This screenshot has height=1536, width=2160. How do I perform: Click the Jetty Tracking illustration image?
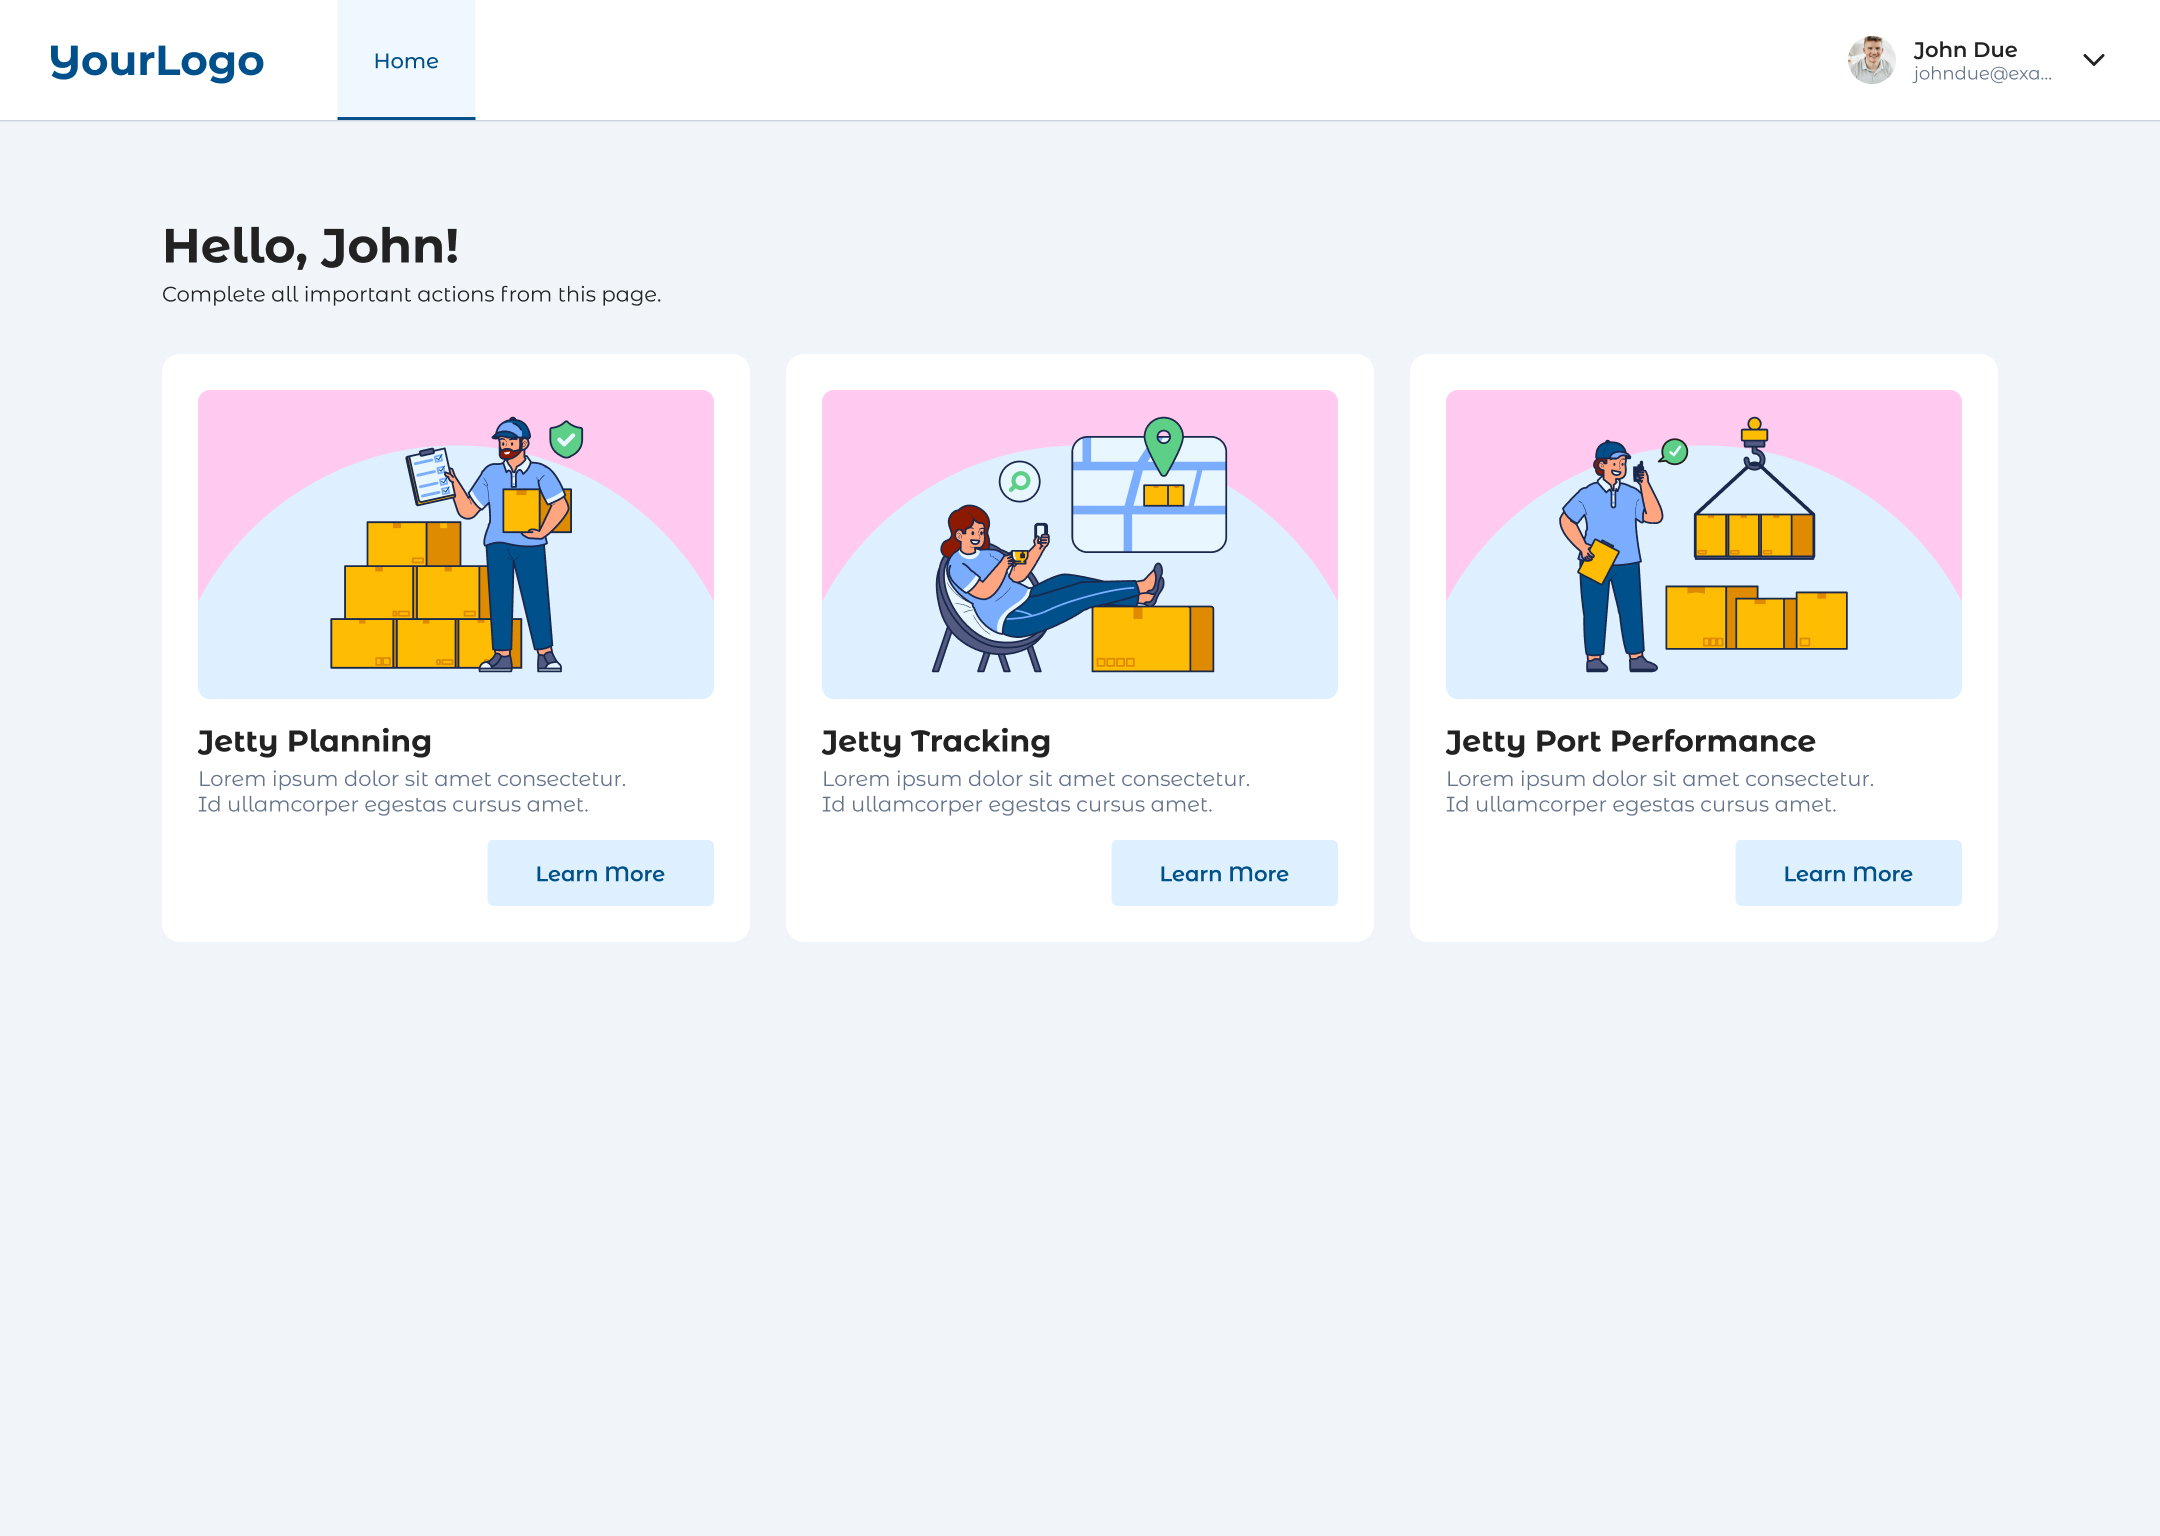click(1080, 544)
